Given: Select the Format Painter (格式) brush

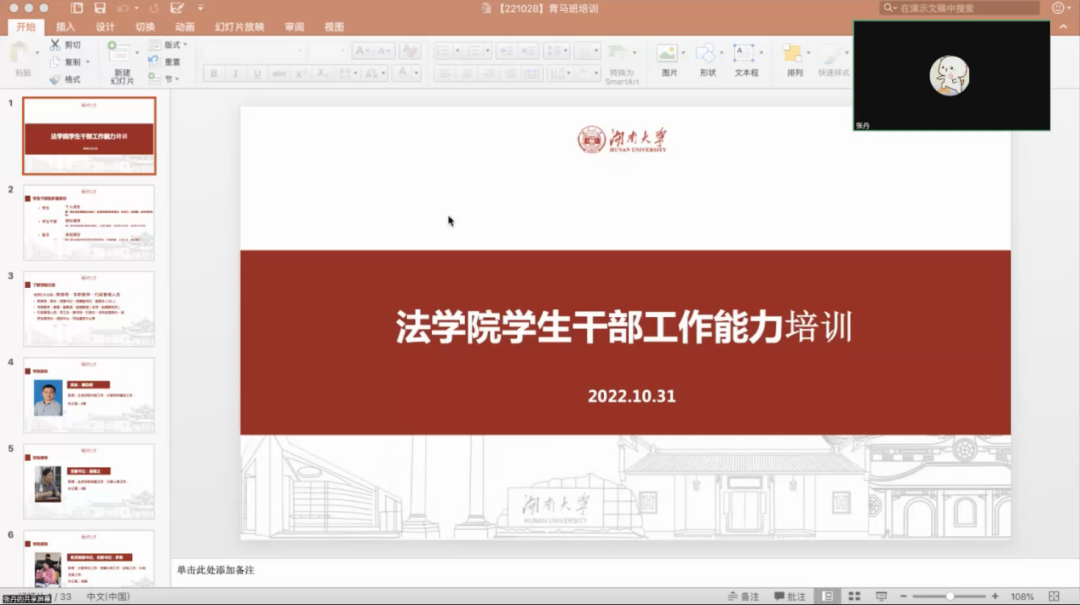Looking at the screenshot, I should click(55, 79).
